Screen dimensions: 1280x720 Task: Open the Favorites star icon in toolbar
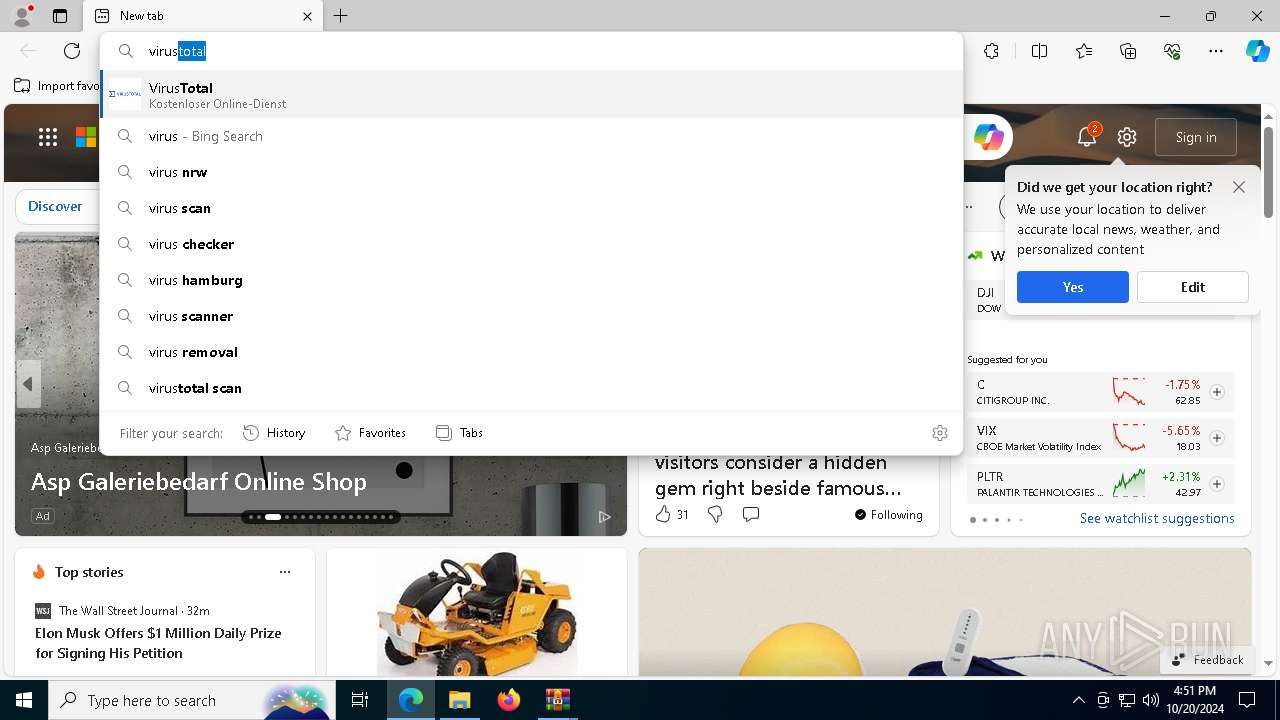pyautogui.click(x=1084, y=51)
